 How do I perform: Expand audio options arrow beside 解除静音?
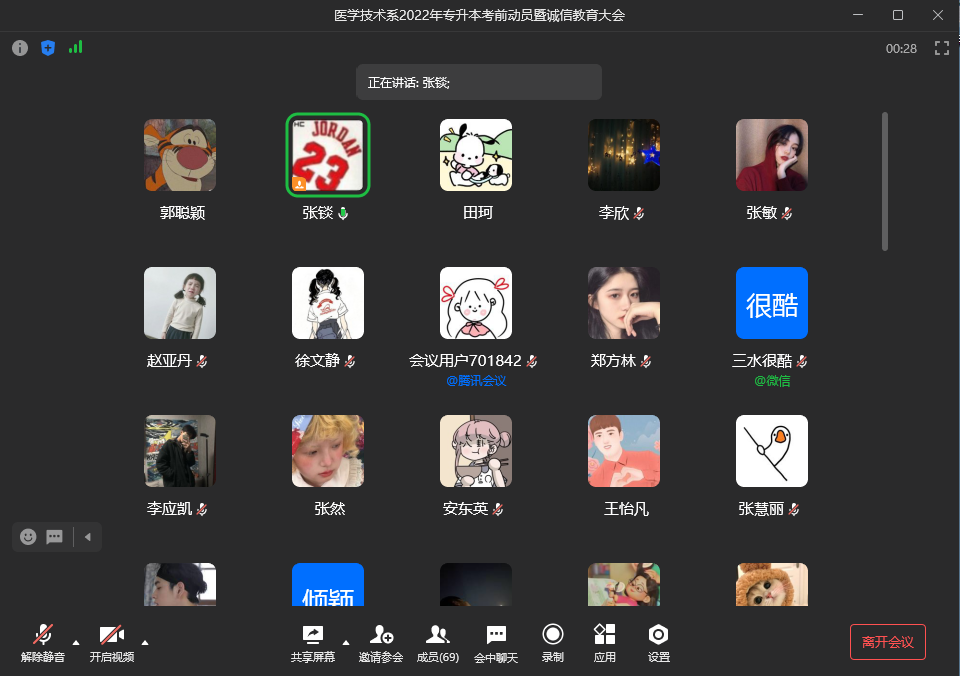[x=76, y=642]
